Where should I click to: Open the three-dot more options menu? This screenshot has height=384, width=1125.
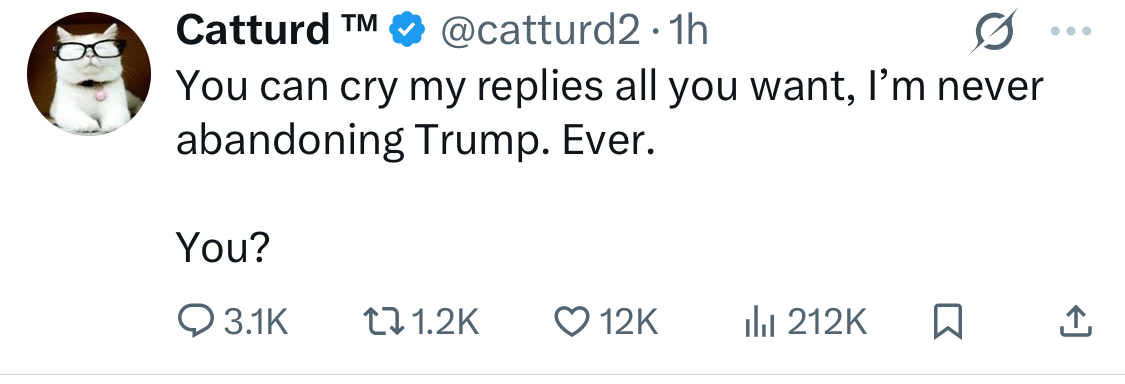tap(1070, 31)
